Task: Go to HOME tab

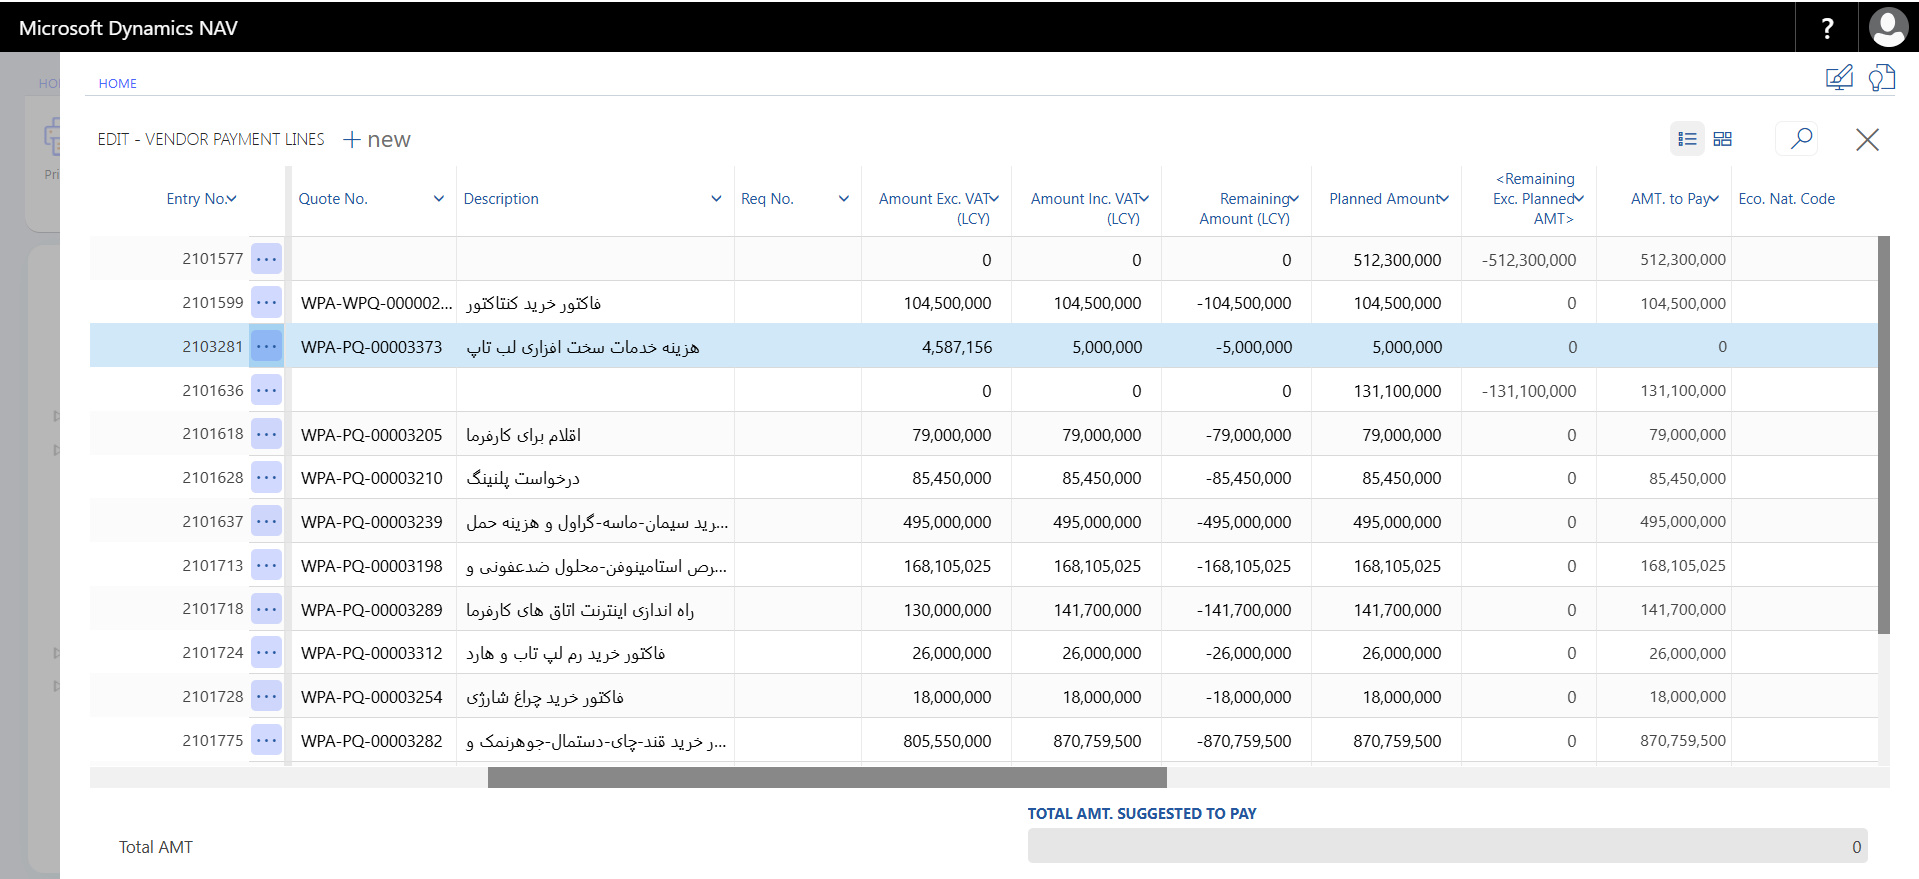Action: (x=117, y=84)
